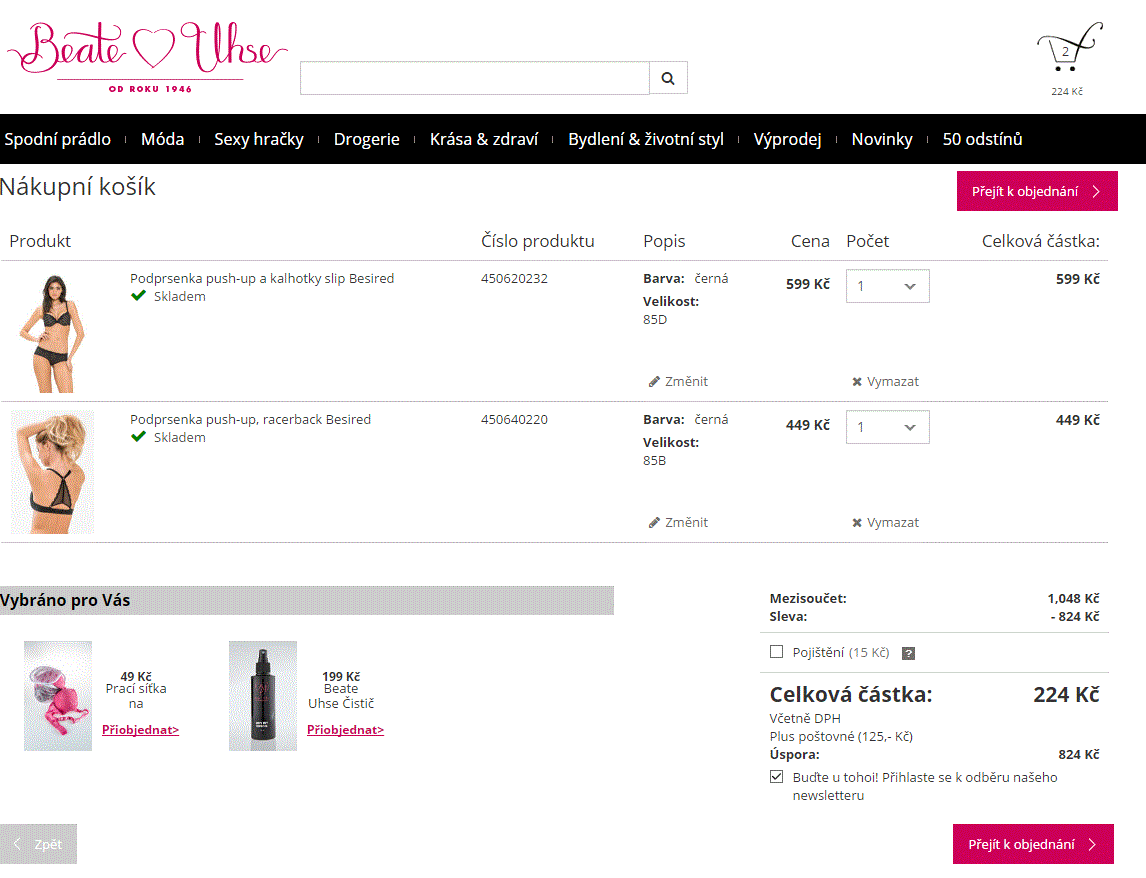Click the pencil icon next to Změnit for size 85B
This screenshot has width=1146, height=878.
click(654, 523)
